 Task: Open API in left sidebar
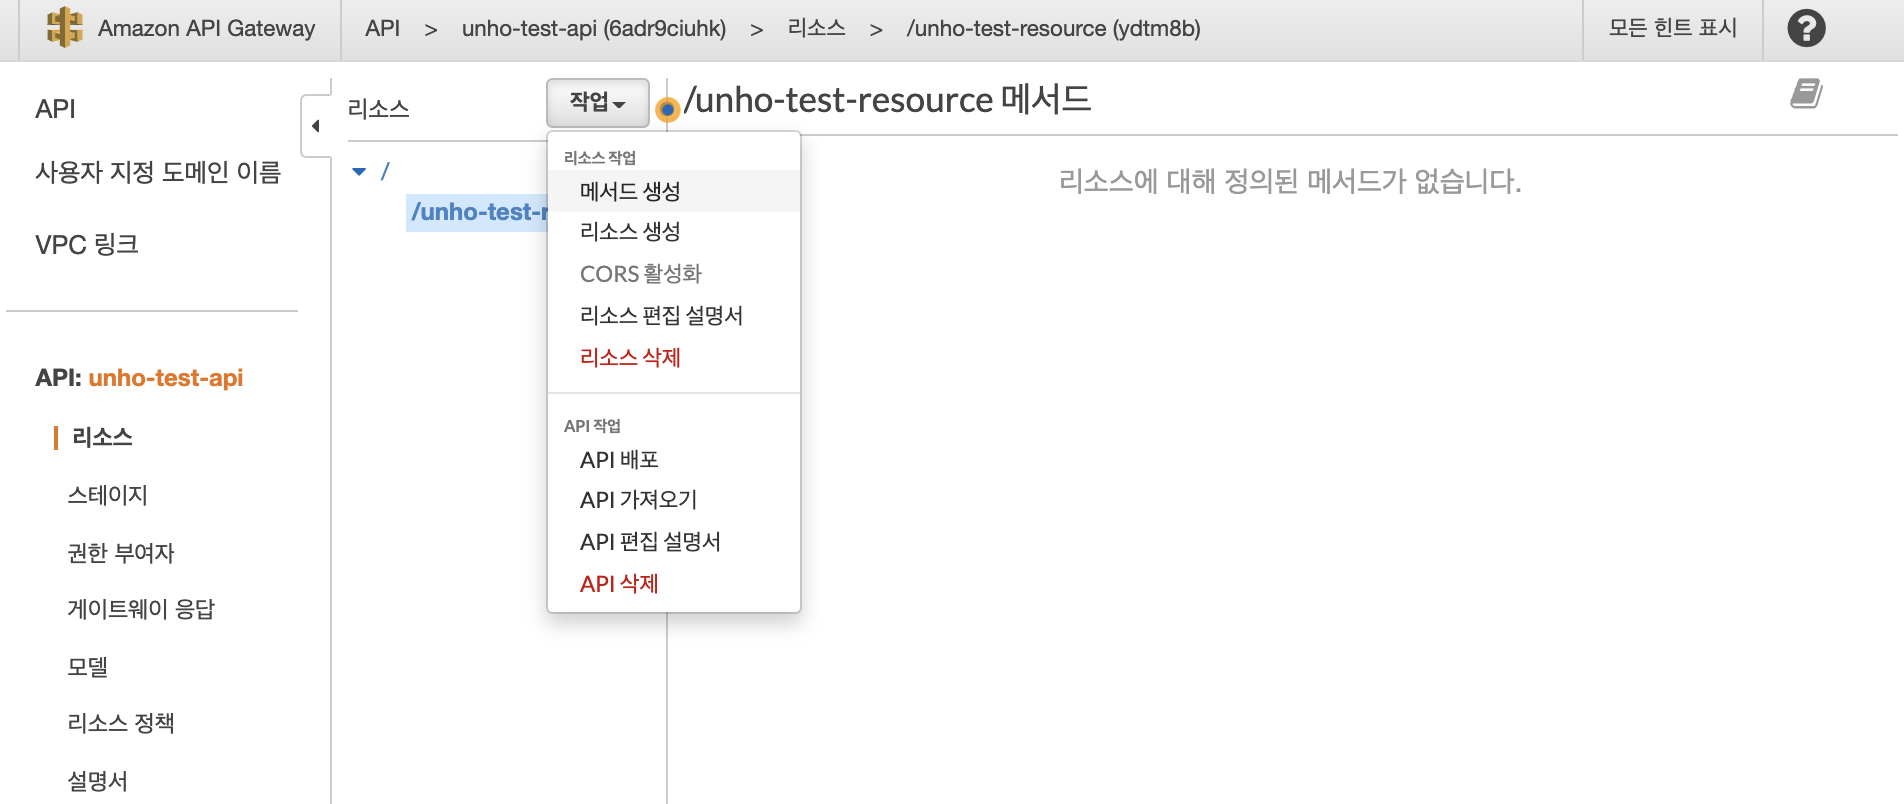(55, 109)
